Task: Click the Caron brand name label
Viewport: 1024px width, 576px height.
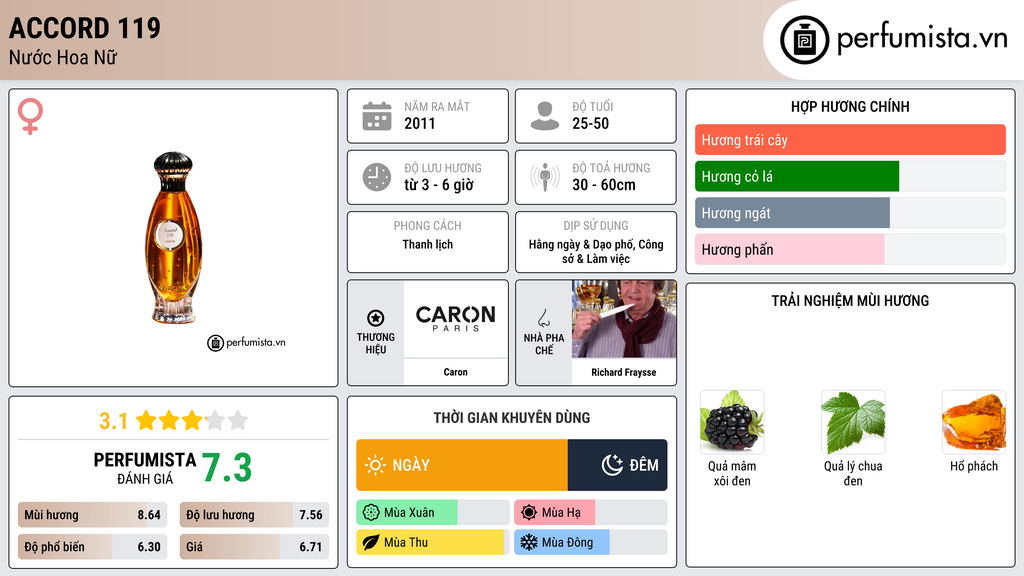Action: tap(455, 372)
